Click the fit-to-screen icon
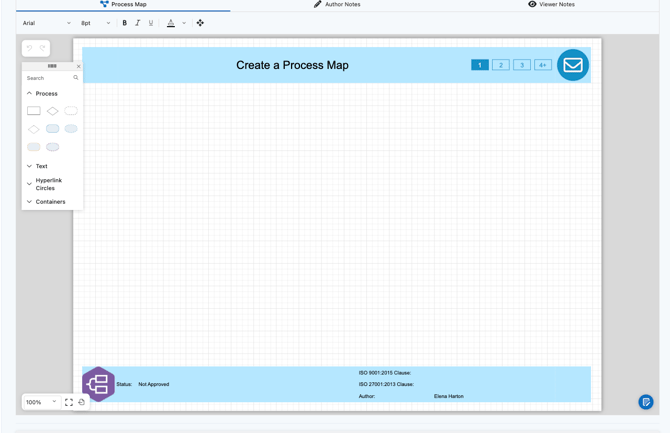This screenshot has height=433, width=670. (x=69, y=402)
